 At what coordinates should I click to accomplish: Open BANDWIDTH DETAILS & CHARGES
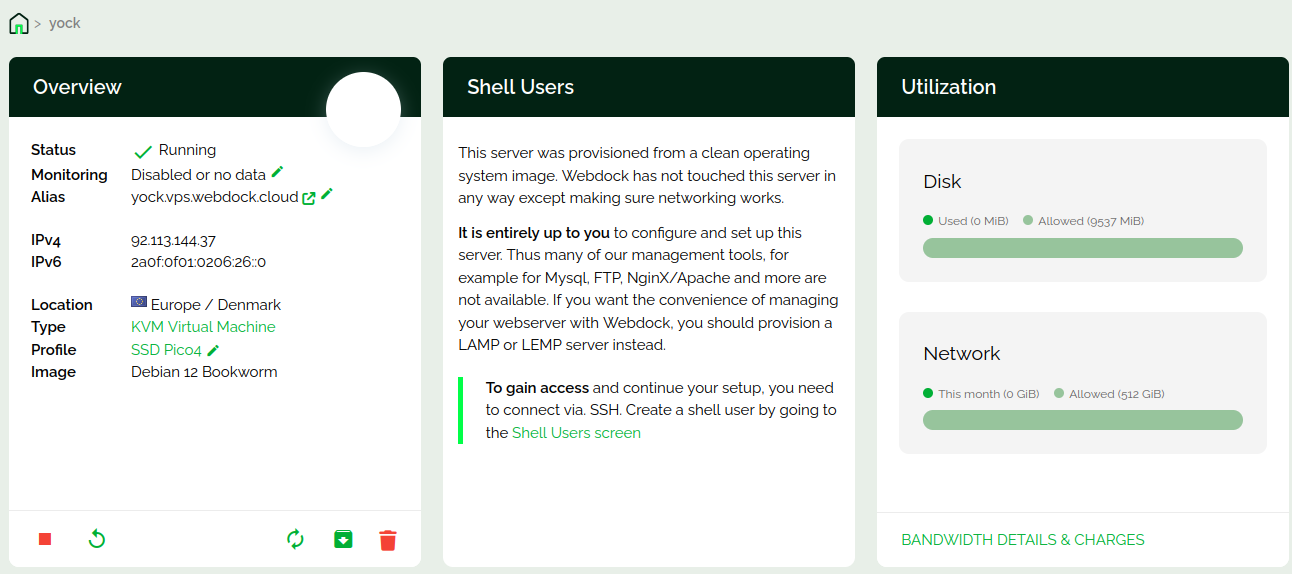point(1022,540)
